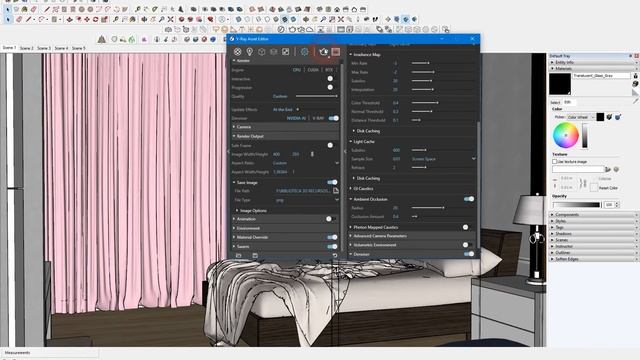Viewport: 640px width, 360px height.
Task: Pick a hue on the color wheel
Action: (566, 135)
